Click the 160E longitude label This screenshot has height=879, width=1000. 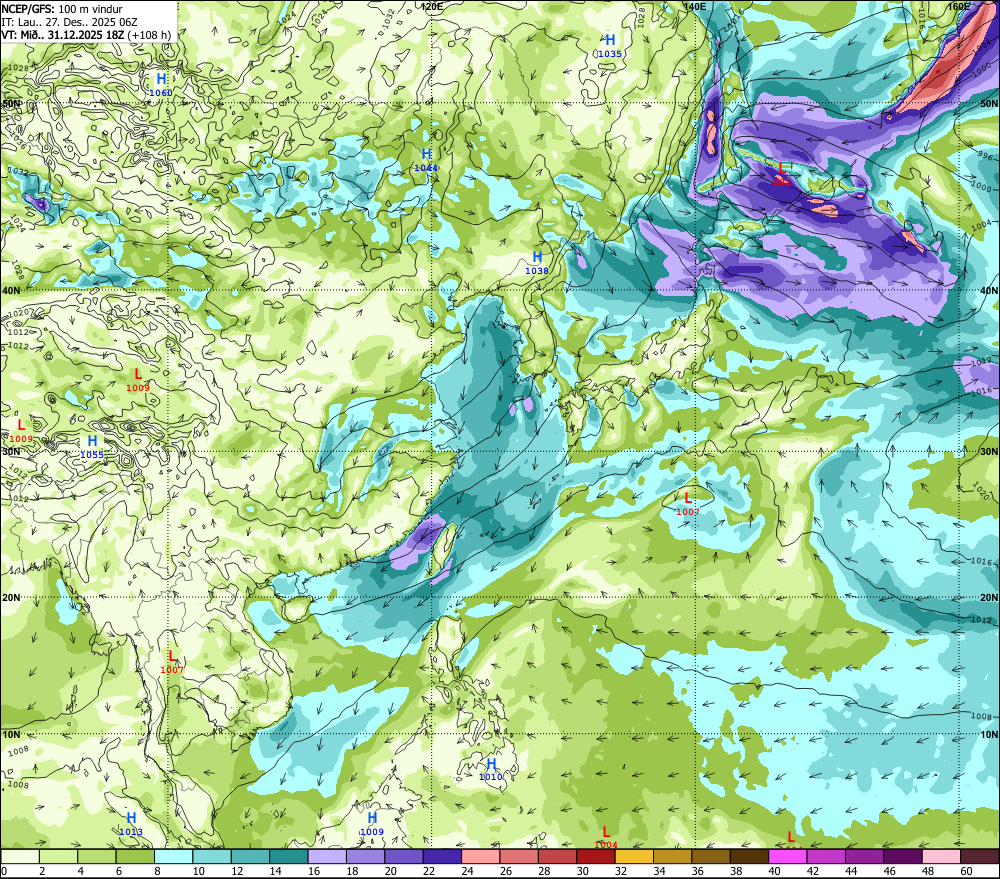pyautogui.click(x=959, y=6)
